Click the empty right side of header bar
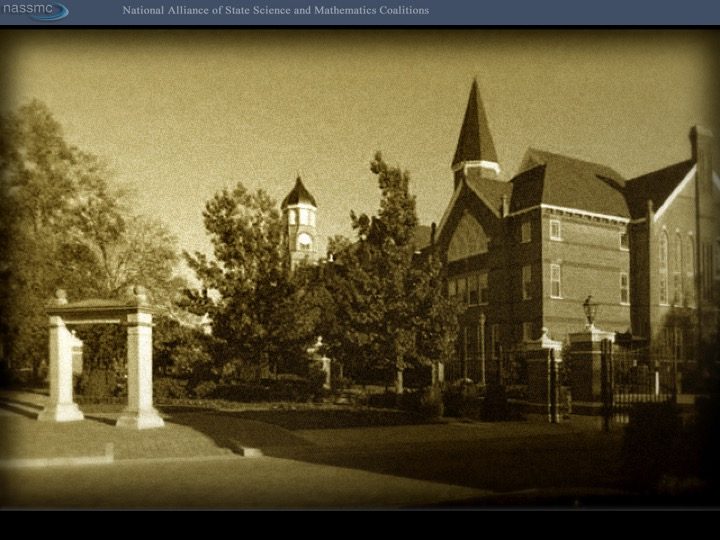 [x=600, y=11]
